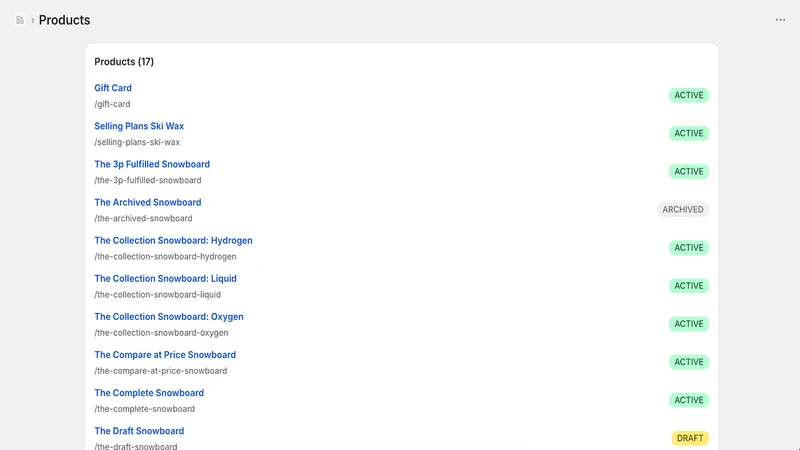Click the /the-collection-snowboard-oxygen handle
800x450 pixels.
click(x=161, y=333)
